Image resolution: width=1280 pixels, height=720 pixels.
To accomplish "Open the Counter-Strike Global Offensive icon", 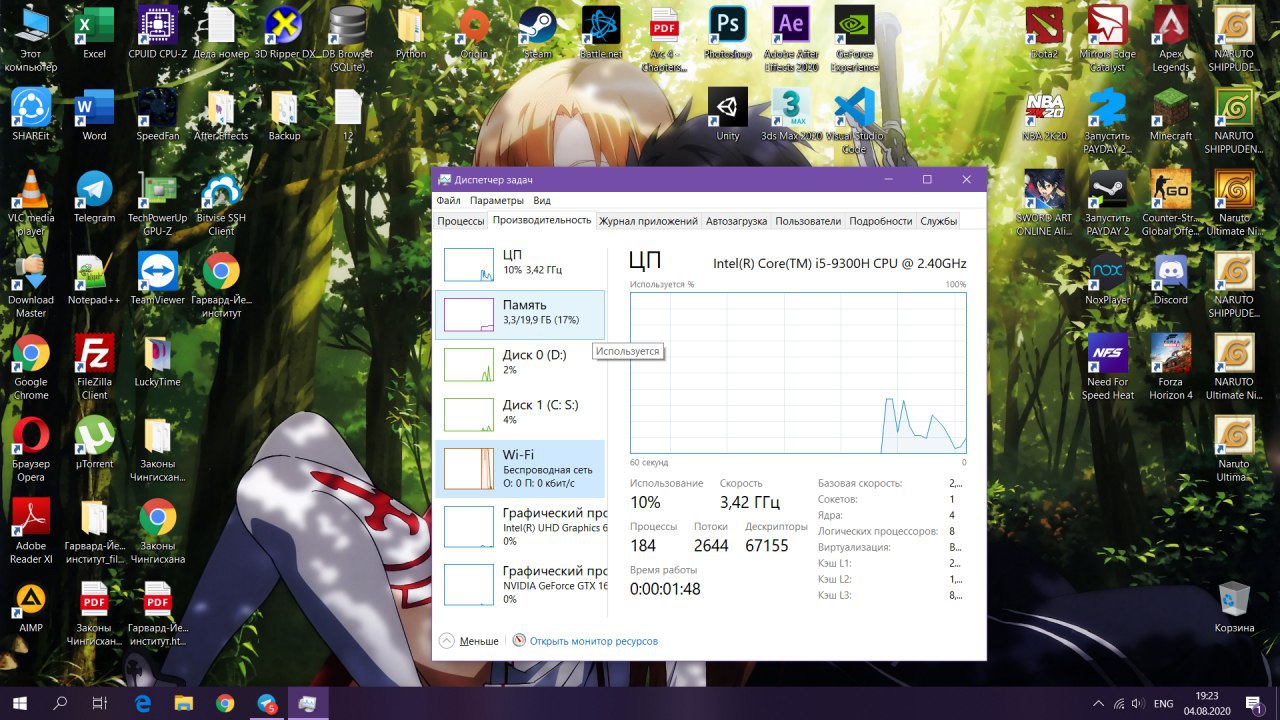I will tap(1171, 202).
